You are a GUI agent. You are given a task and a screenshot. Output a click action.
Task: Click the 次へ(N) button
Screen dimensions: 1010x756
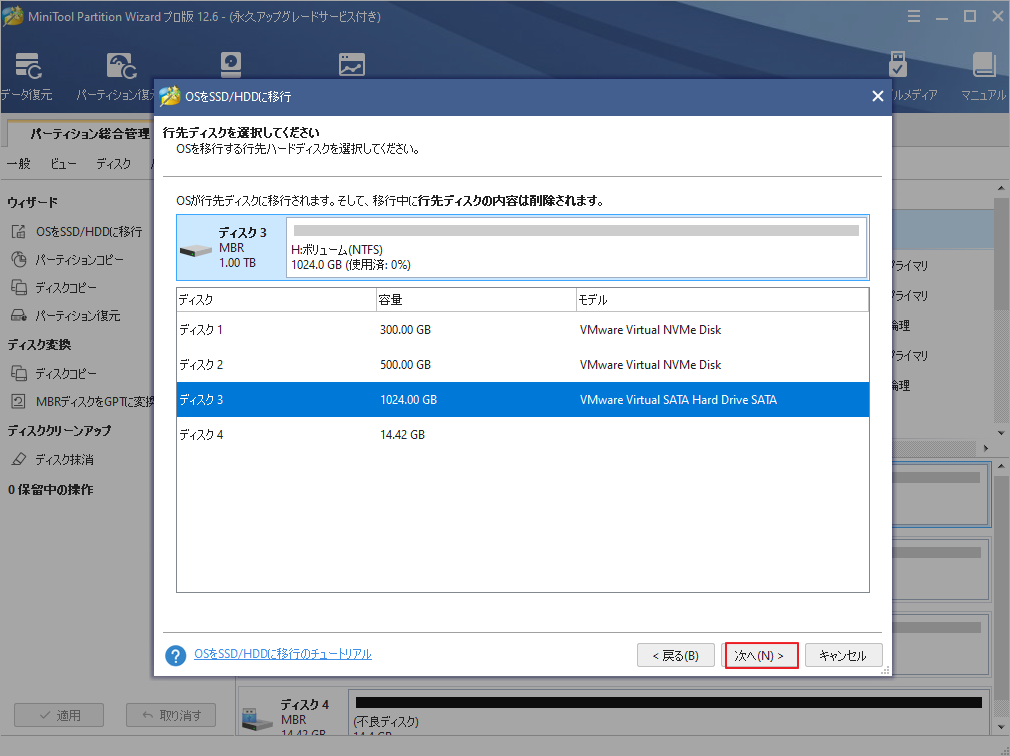point(761,656)
